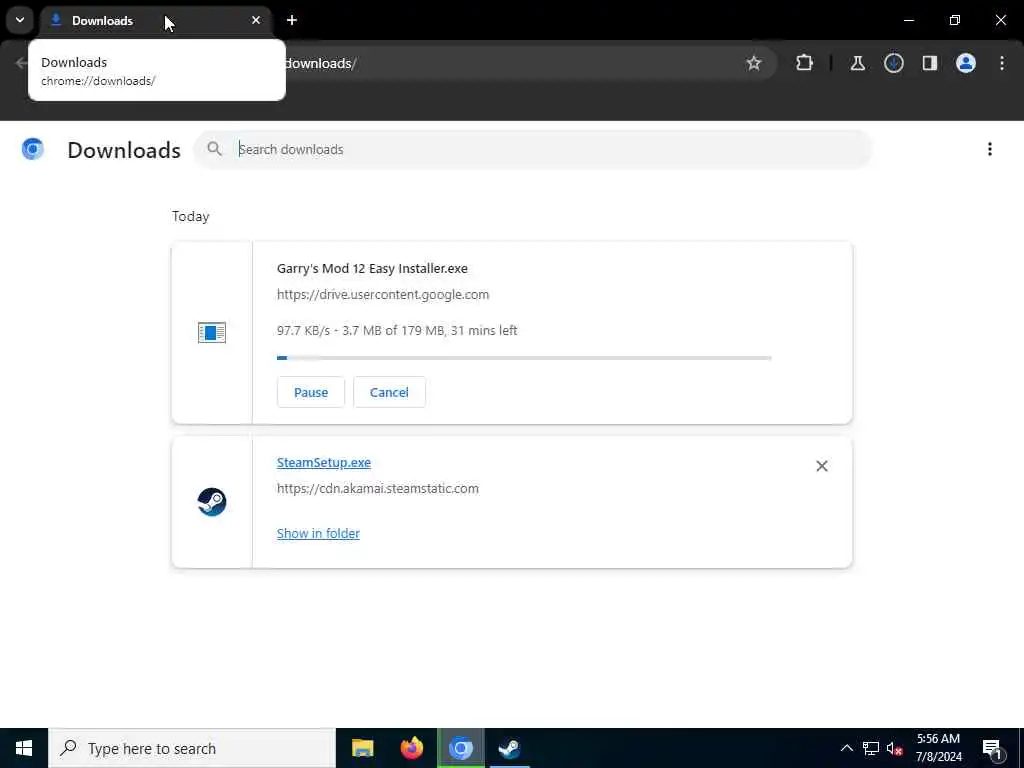Click the Today date heading
The height and width of the screenshot is (768, 1024).
(191, 216)
